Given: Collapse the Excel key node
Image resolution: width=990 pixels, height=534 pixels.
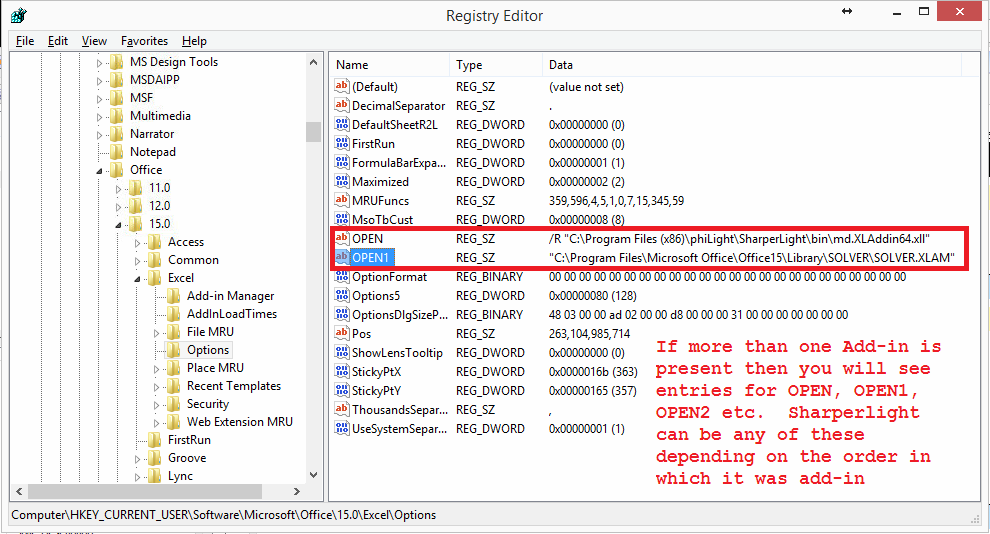Looking at the screenshot, I should (137, 279).
